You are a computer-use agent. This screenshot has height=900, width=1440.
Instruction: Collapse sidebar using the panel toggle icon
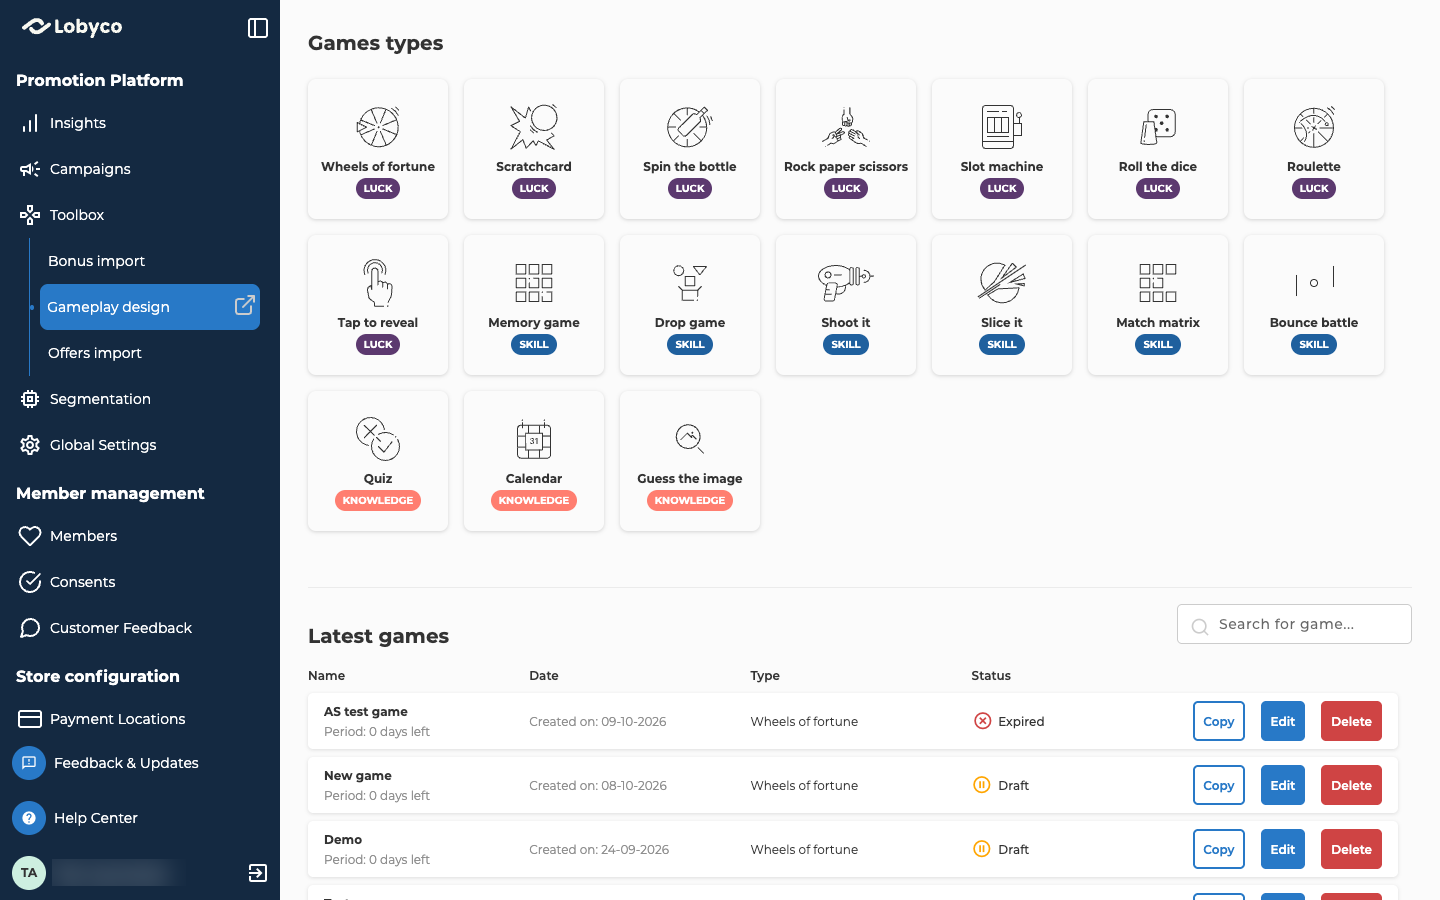(258, 28)
